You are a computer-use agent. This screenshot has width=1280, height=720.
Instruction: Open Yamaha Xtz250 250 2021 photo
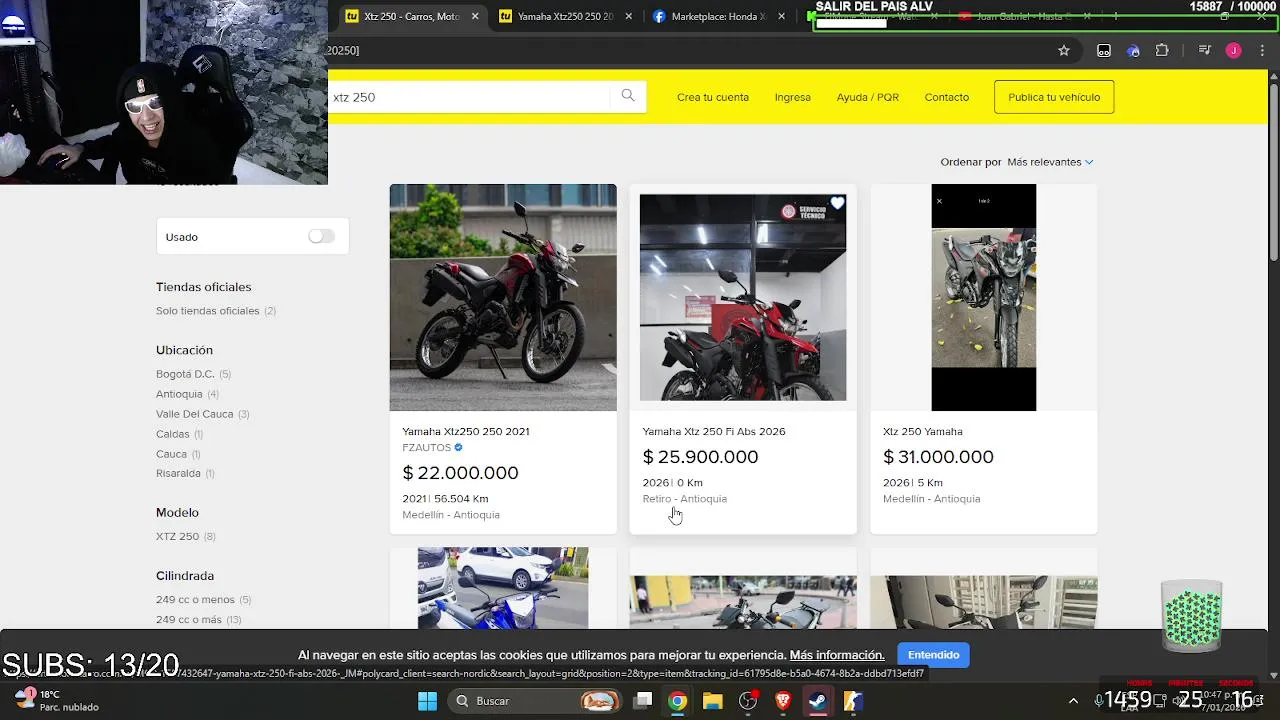[x=503, y=297]
